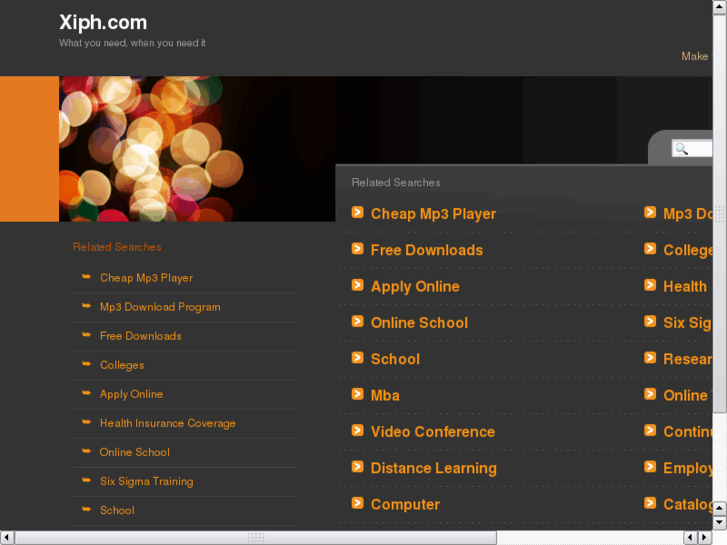The width and height of the screenshot is (727, 545).
Task: Click orange arrow icon next to Computer
Action: click(357, 503)
